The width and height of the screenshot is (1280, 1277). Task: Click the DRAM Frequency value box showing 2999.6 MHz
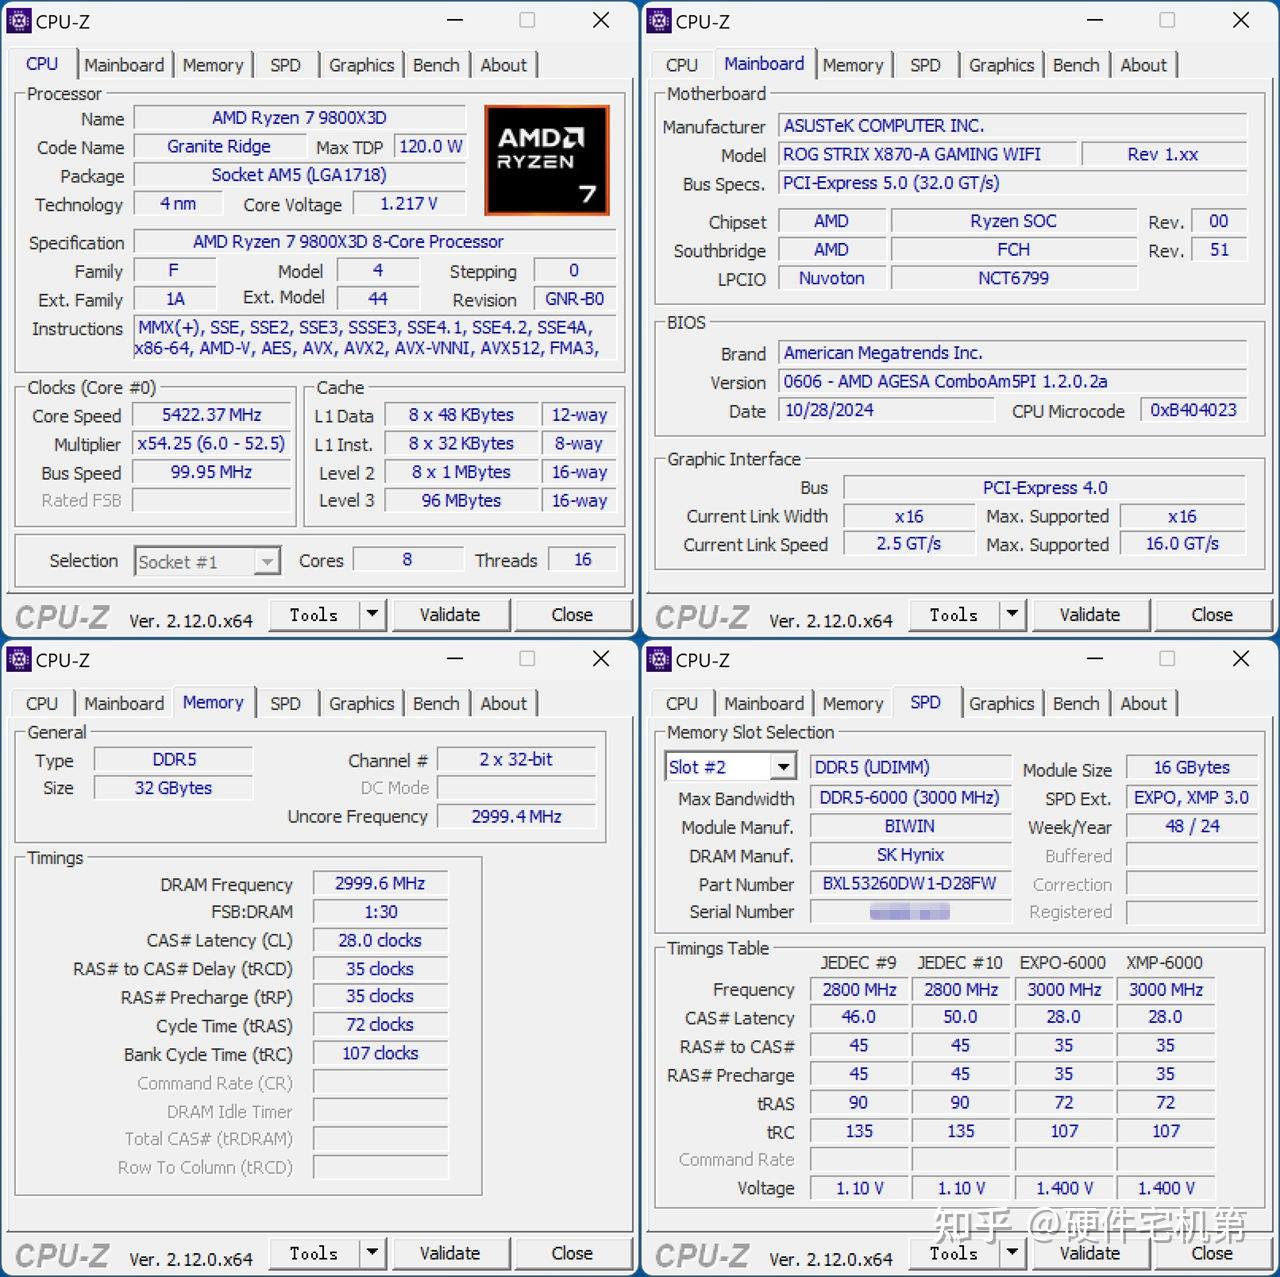click(380, 883)
